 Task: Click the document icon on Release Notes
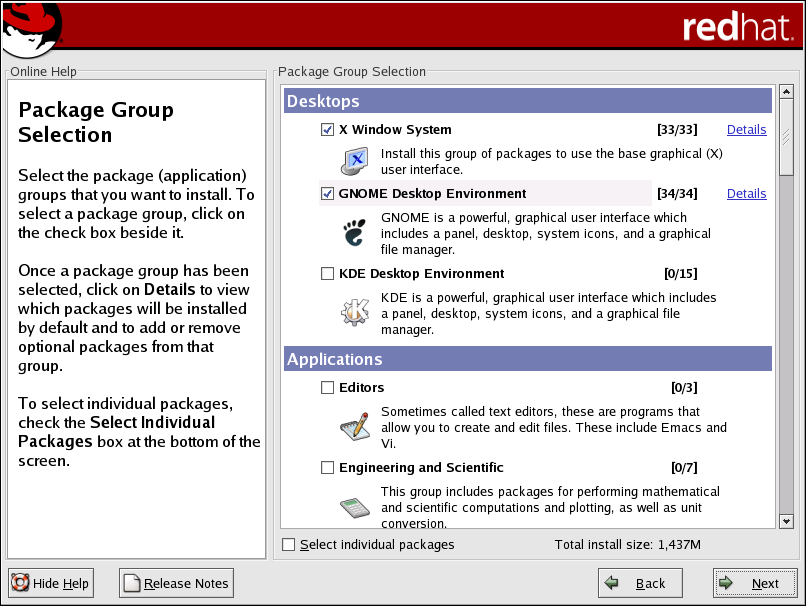(132, 583)
